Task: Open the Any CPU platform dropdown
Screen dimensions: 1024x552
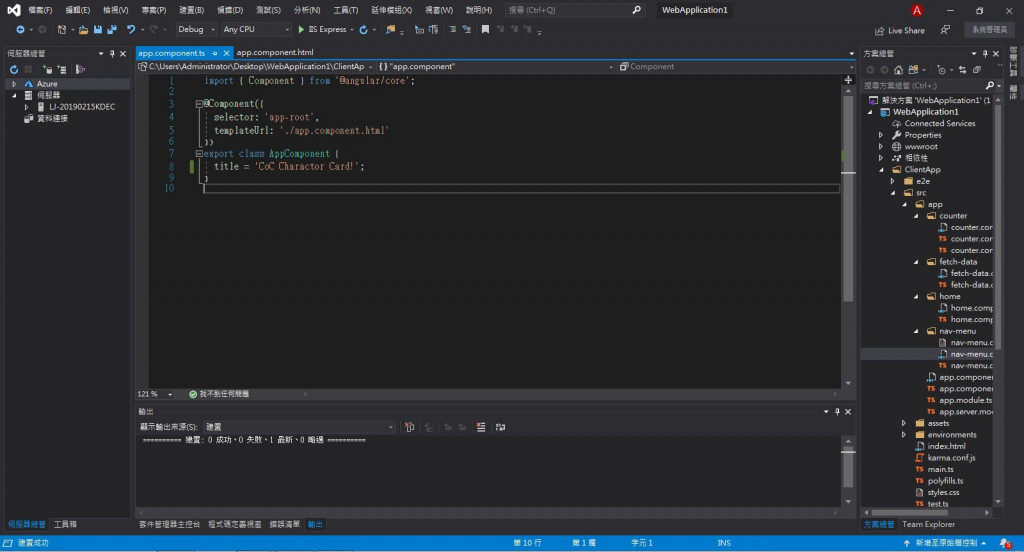Action: click(255, 29)
